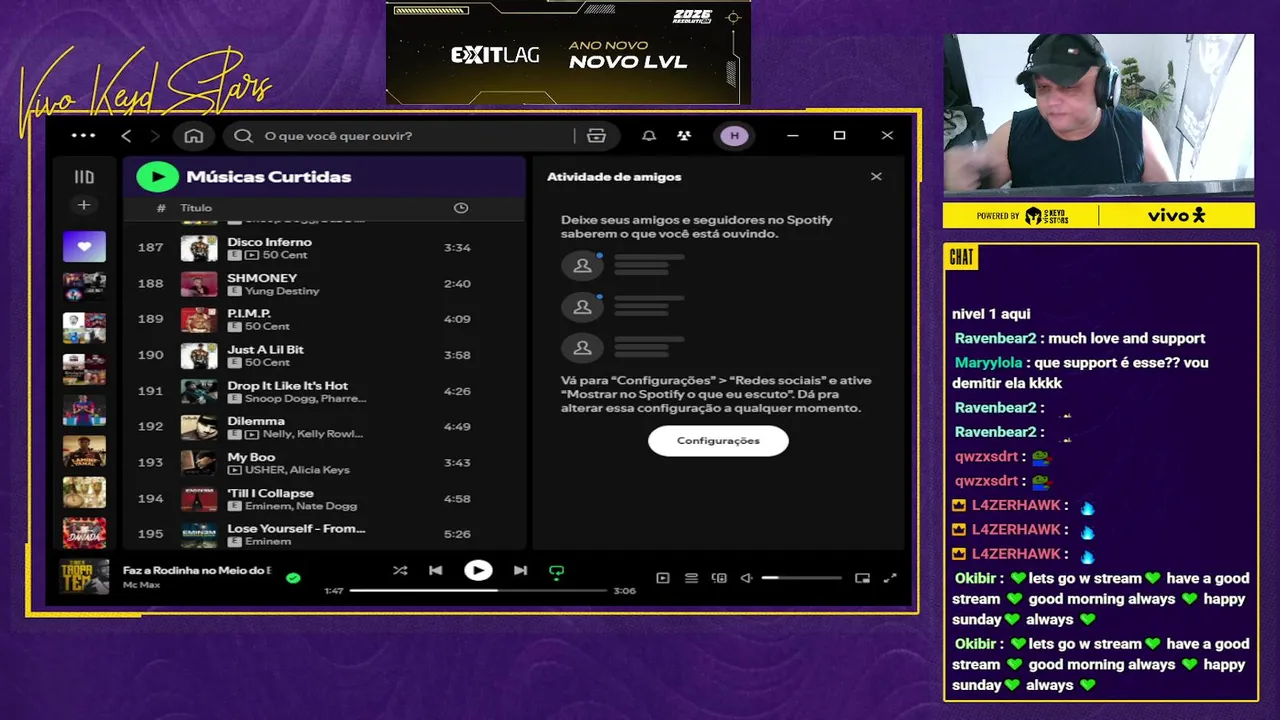This screenshot has width=1280, height=720.
Task: Skip to the previous track
Action: (435, 571)
